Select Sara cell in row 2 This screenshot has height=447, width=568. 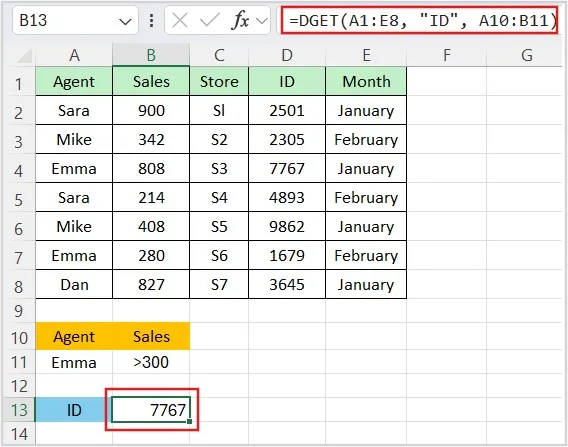tap(74, 110)
